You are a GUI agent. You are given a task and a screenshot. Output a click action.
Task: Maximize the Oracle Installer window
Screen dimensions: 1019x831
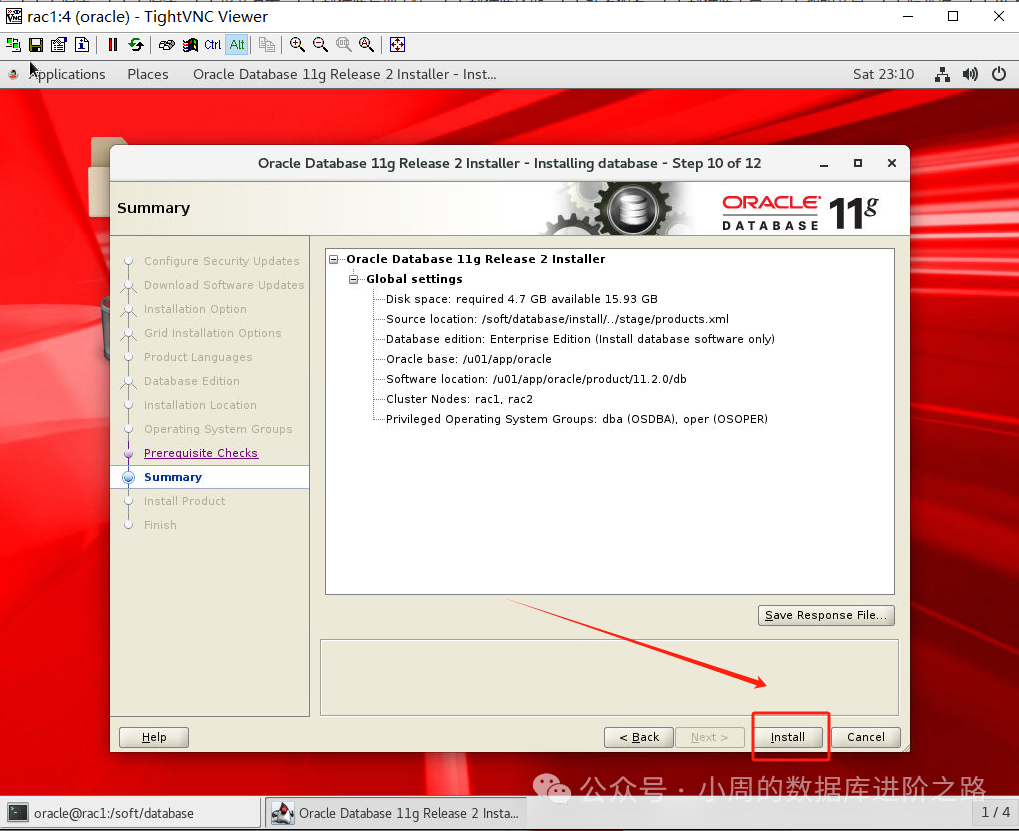tap(858, 163)
